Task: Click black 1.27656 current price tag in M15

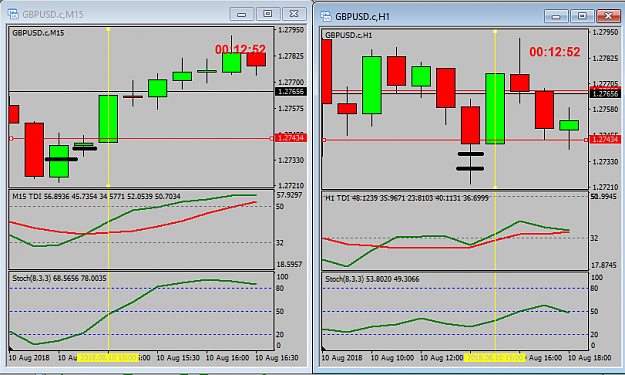Action: (x=291, y=92)
